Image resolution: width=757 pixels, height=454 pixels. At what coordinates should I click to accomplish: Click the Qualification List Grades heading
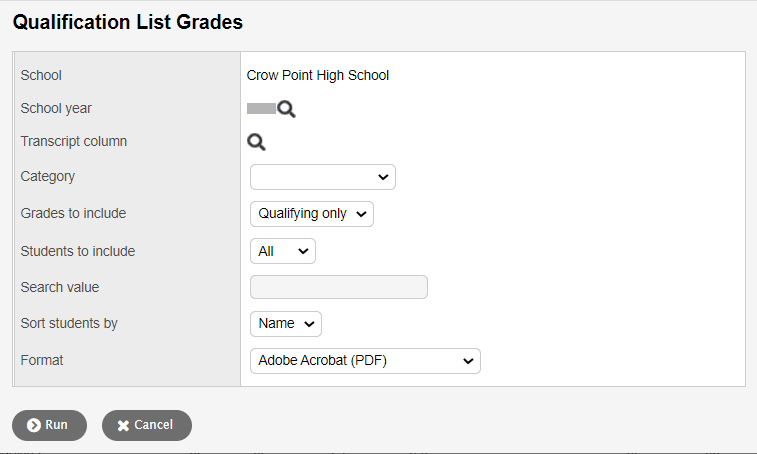tap(128, 22)
